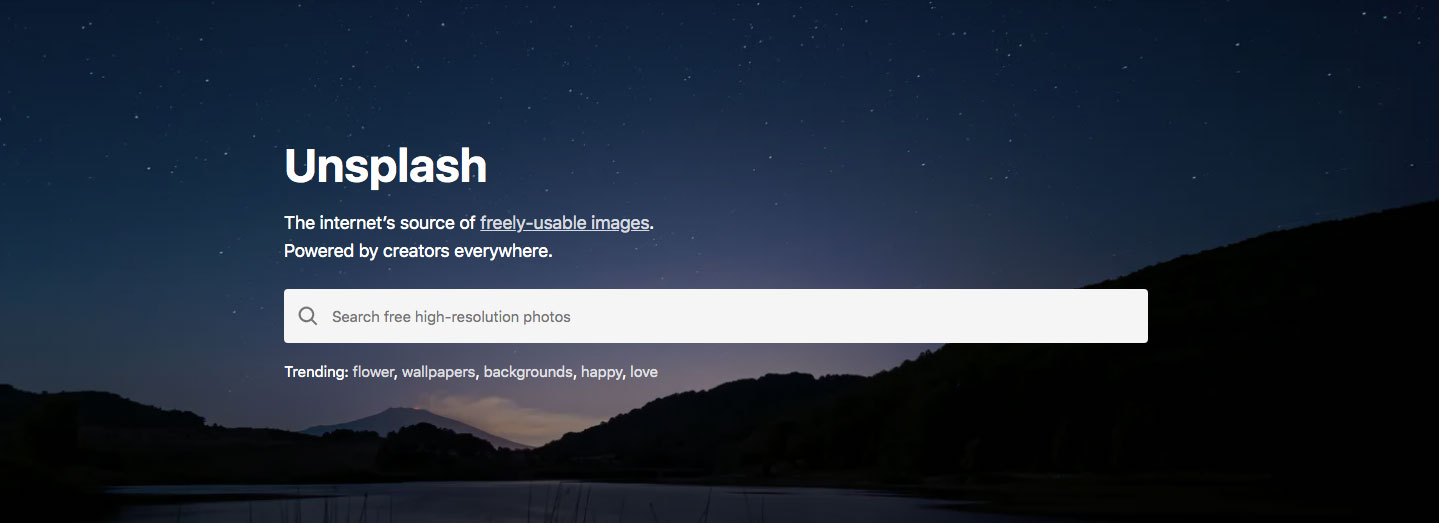
Task: Pick the trending keyword happy
Action: (601, 372)
